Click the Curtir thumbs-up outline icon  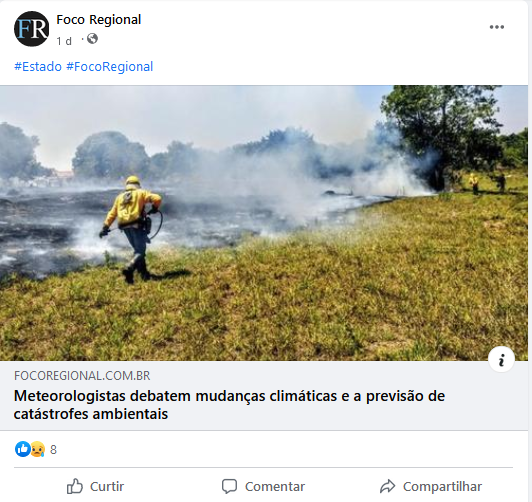pyautogui.click(x=75, y=486)
